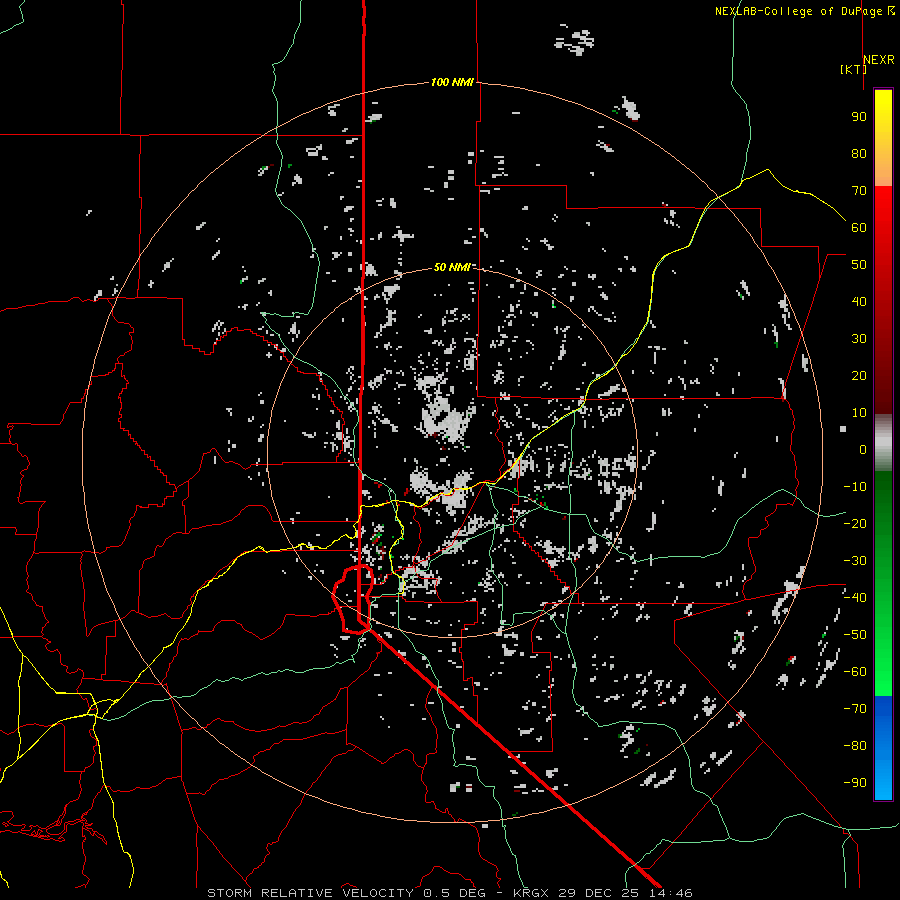Click the 14:46 timestamp in the caption

point(670,893)
